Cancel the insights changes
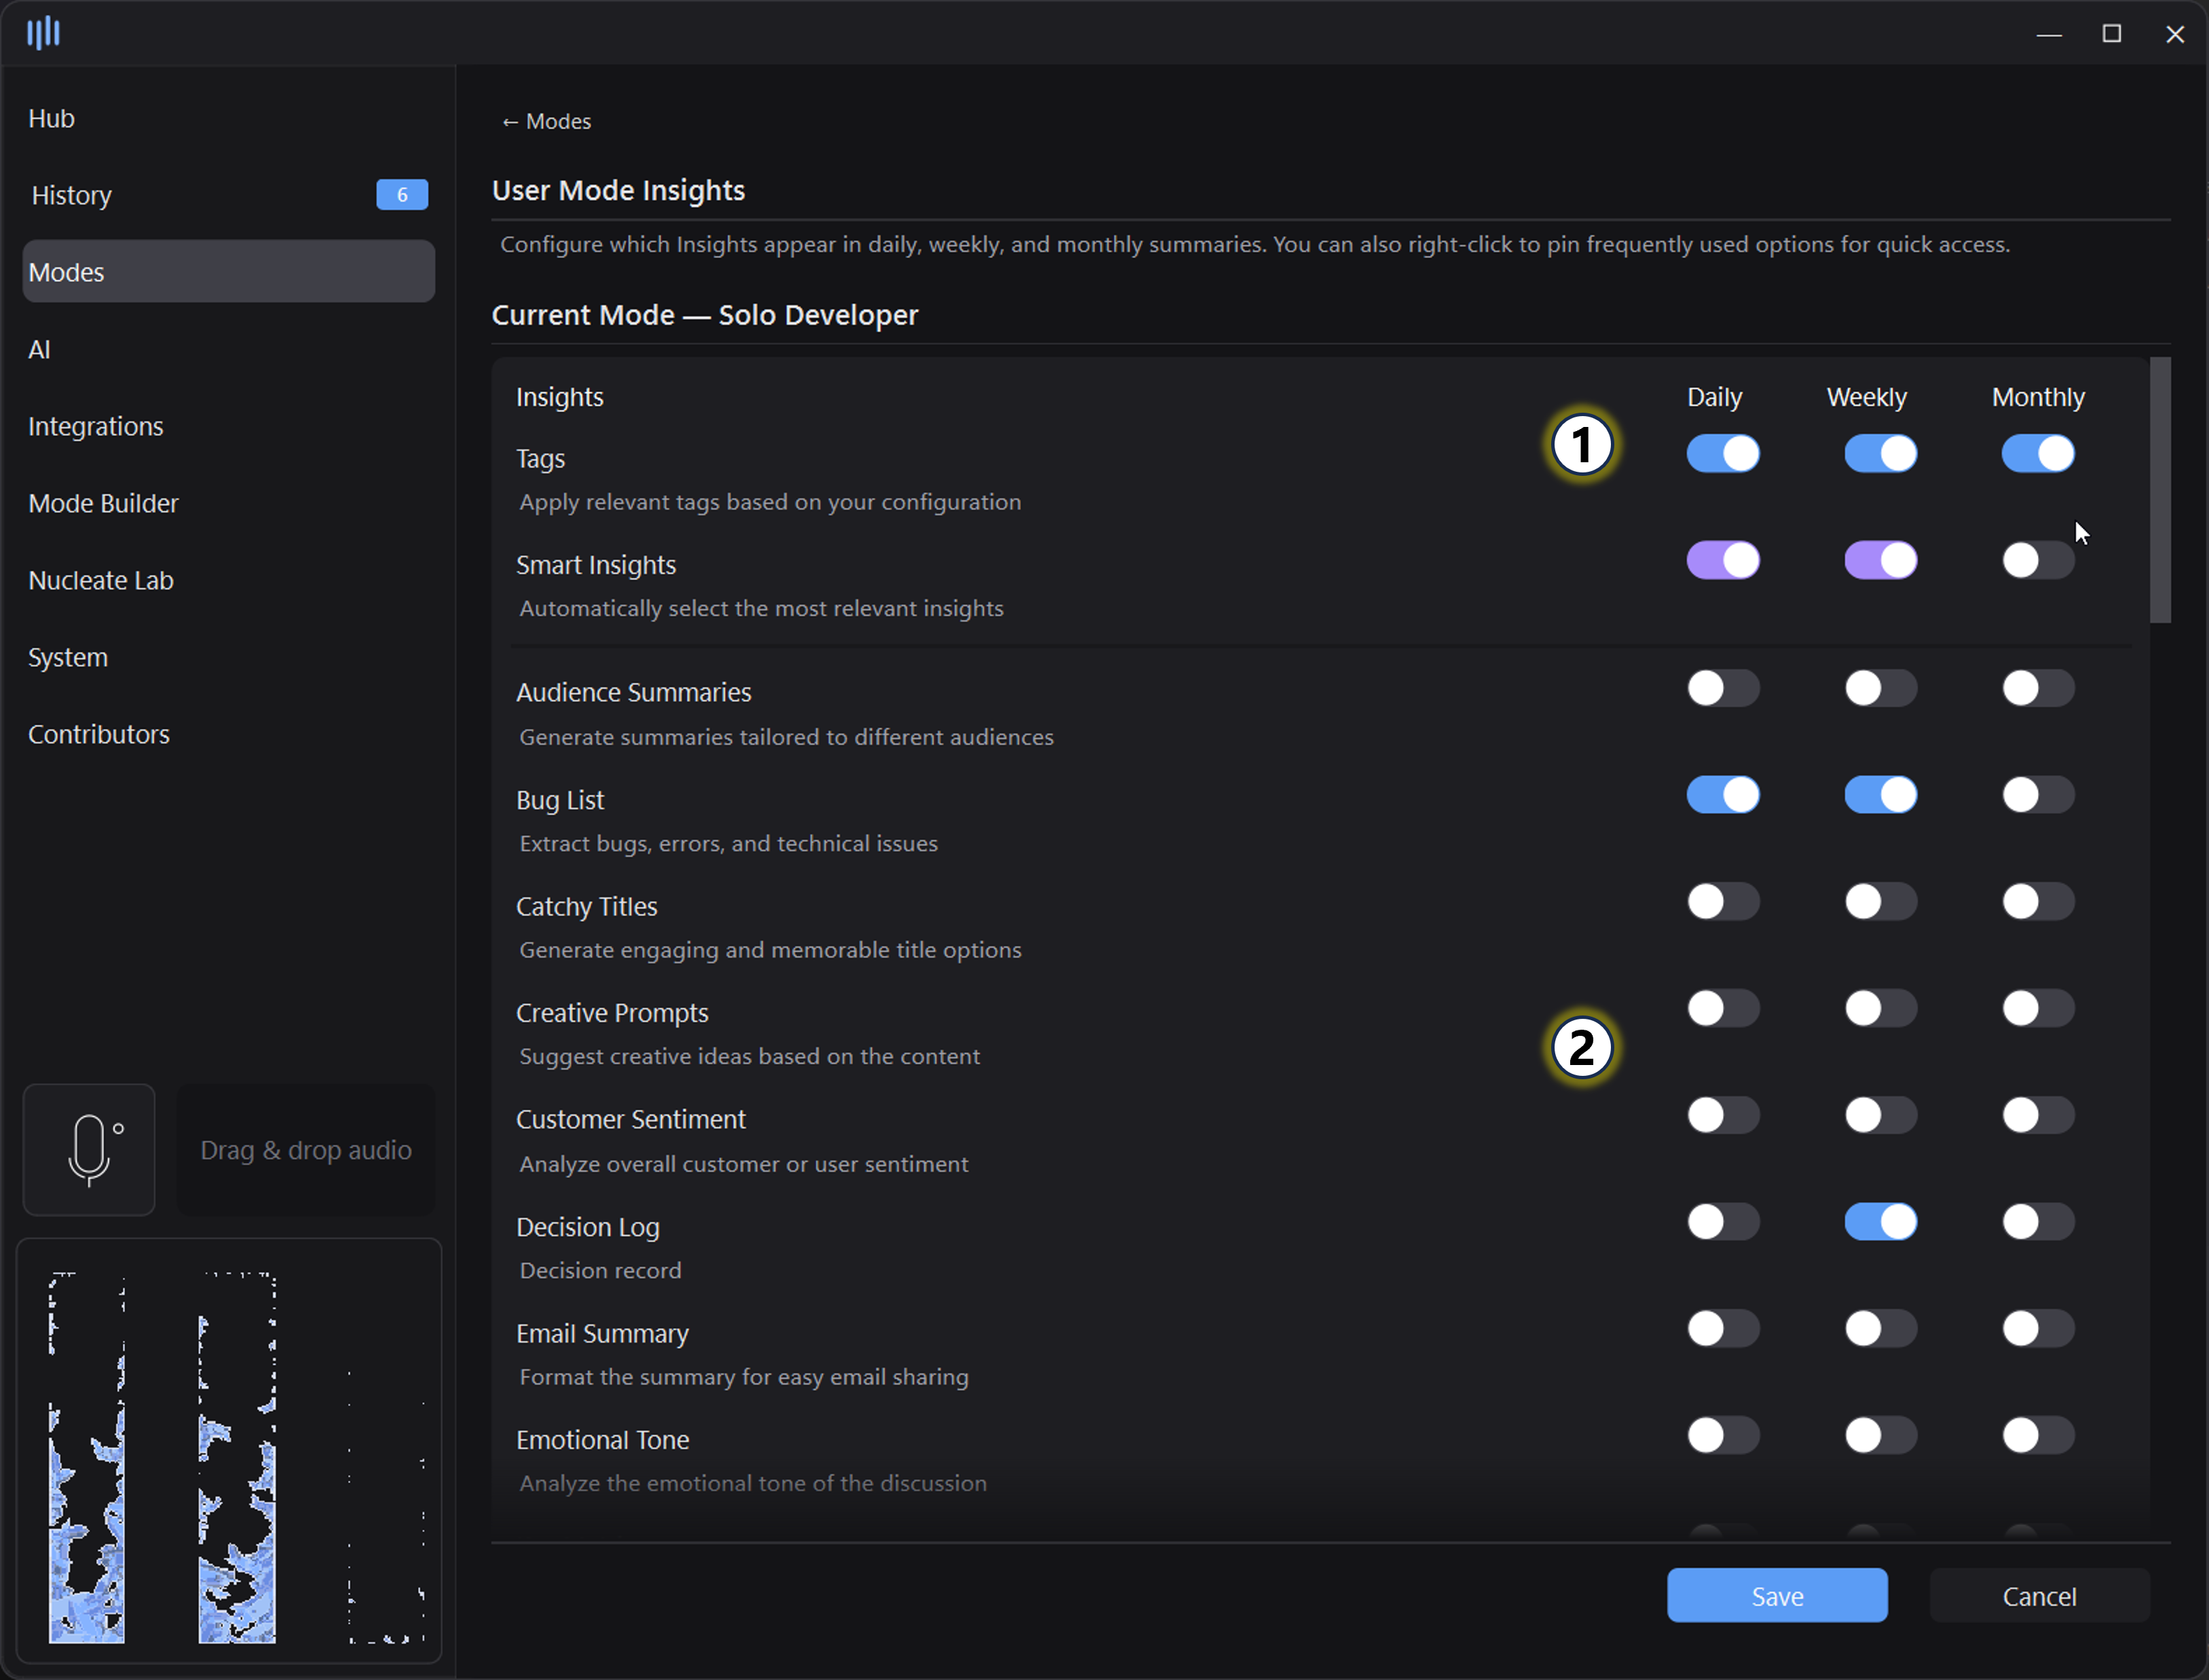 (2039, 1596)
